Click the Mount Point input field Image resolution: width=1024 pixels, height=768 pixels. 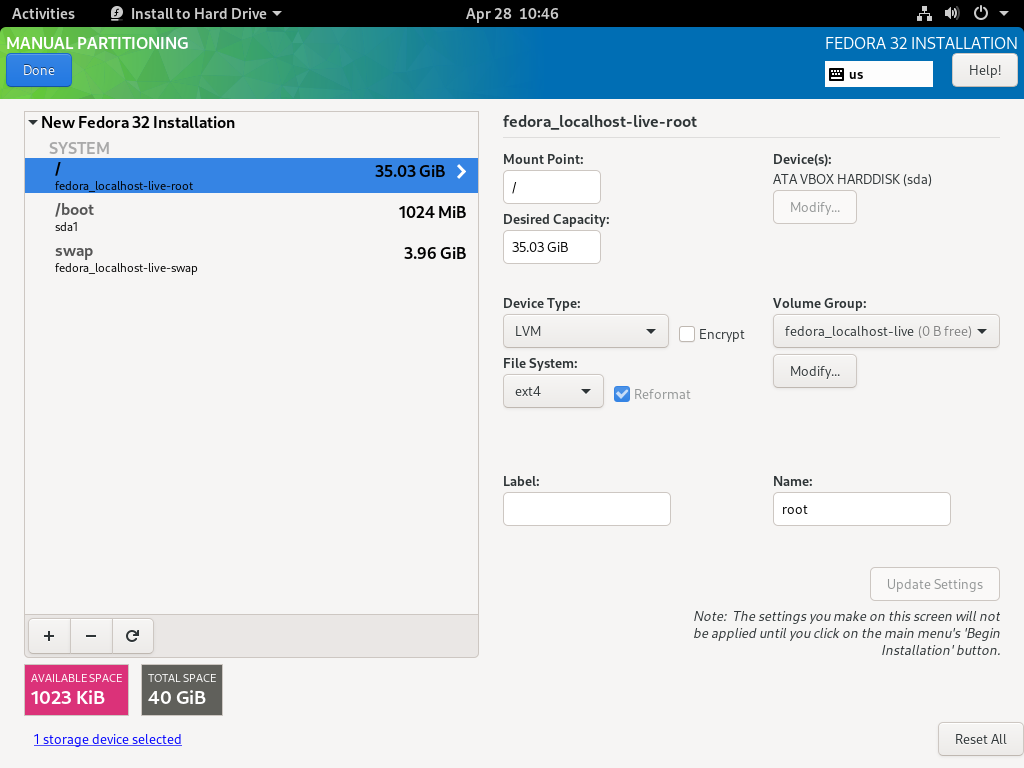(552, 187)
